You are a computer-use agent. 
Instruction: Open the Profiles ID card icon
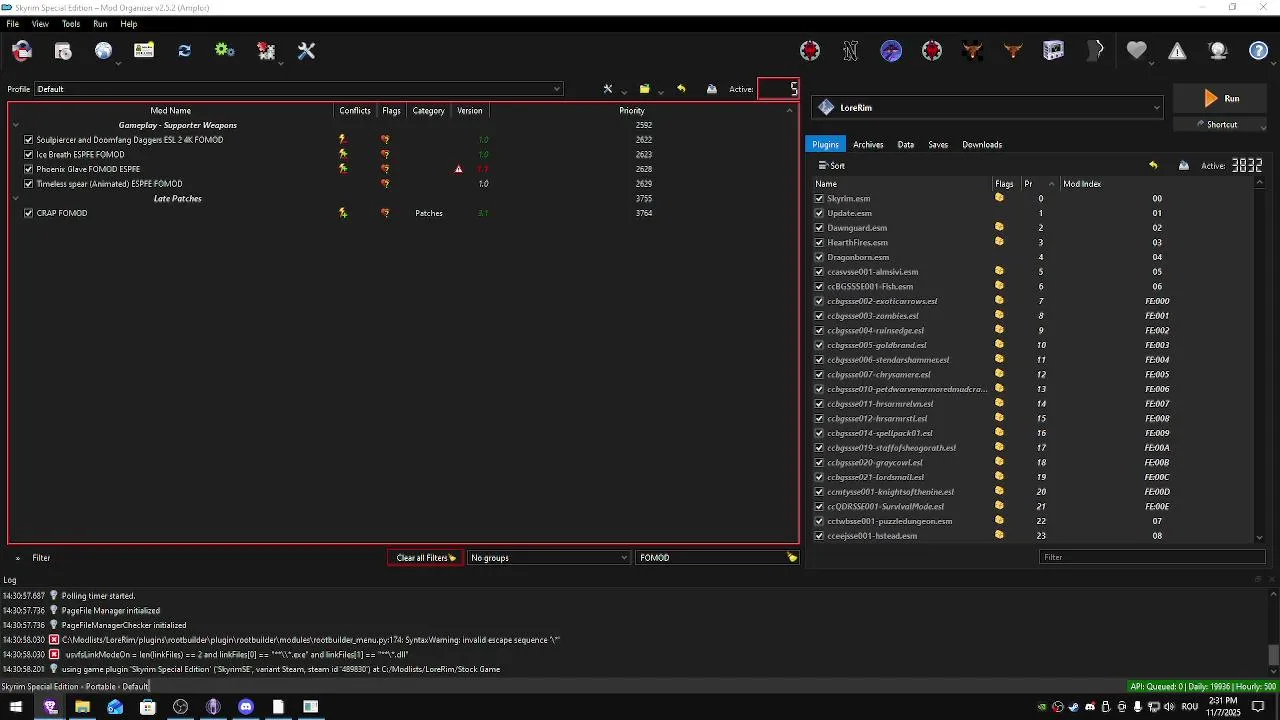coord(144,50)
